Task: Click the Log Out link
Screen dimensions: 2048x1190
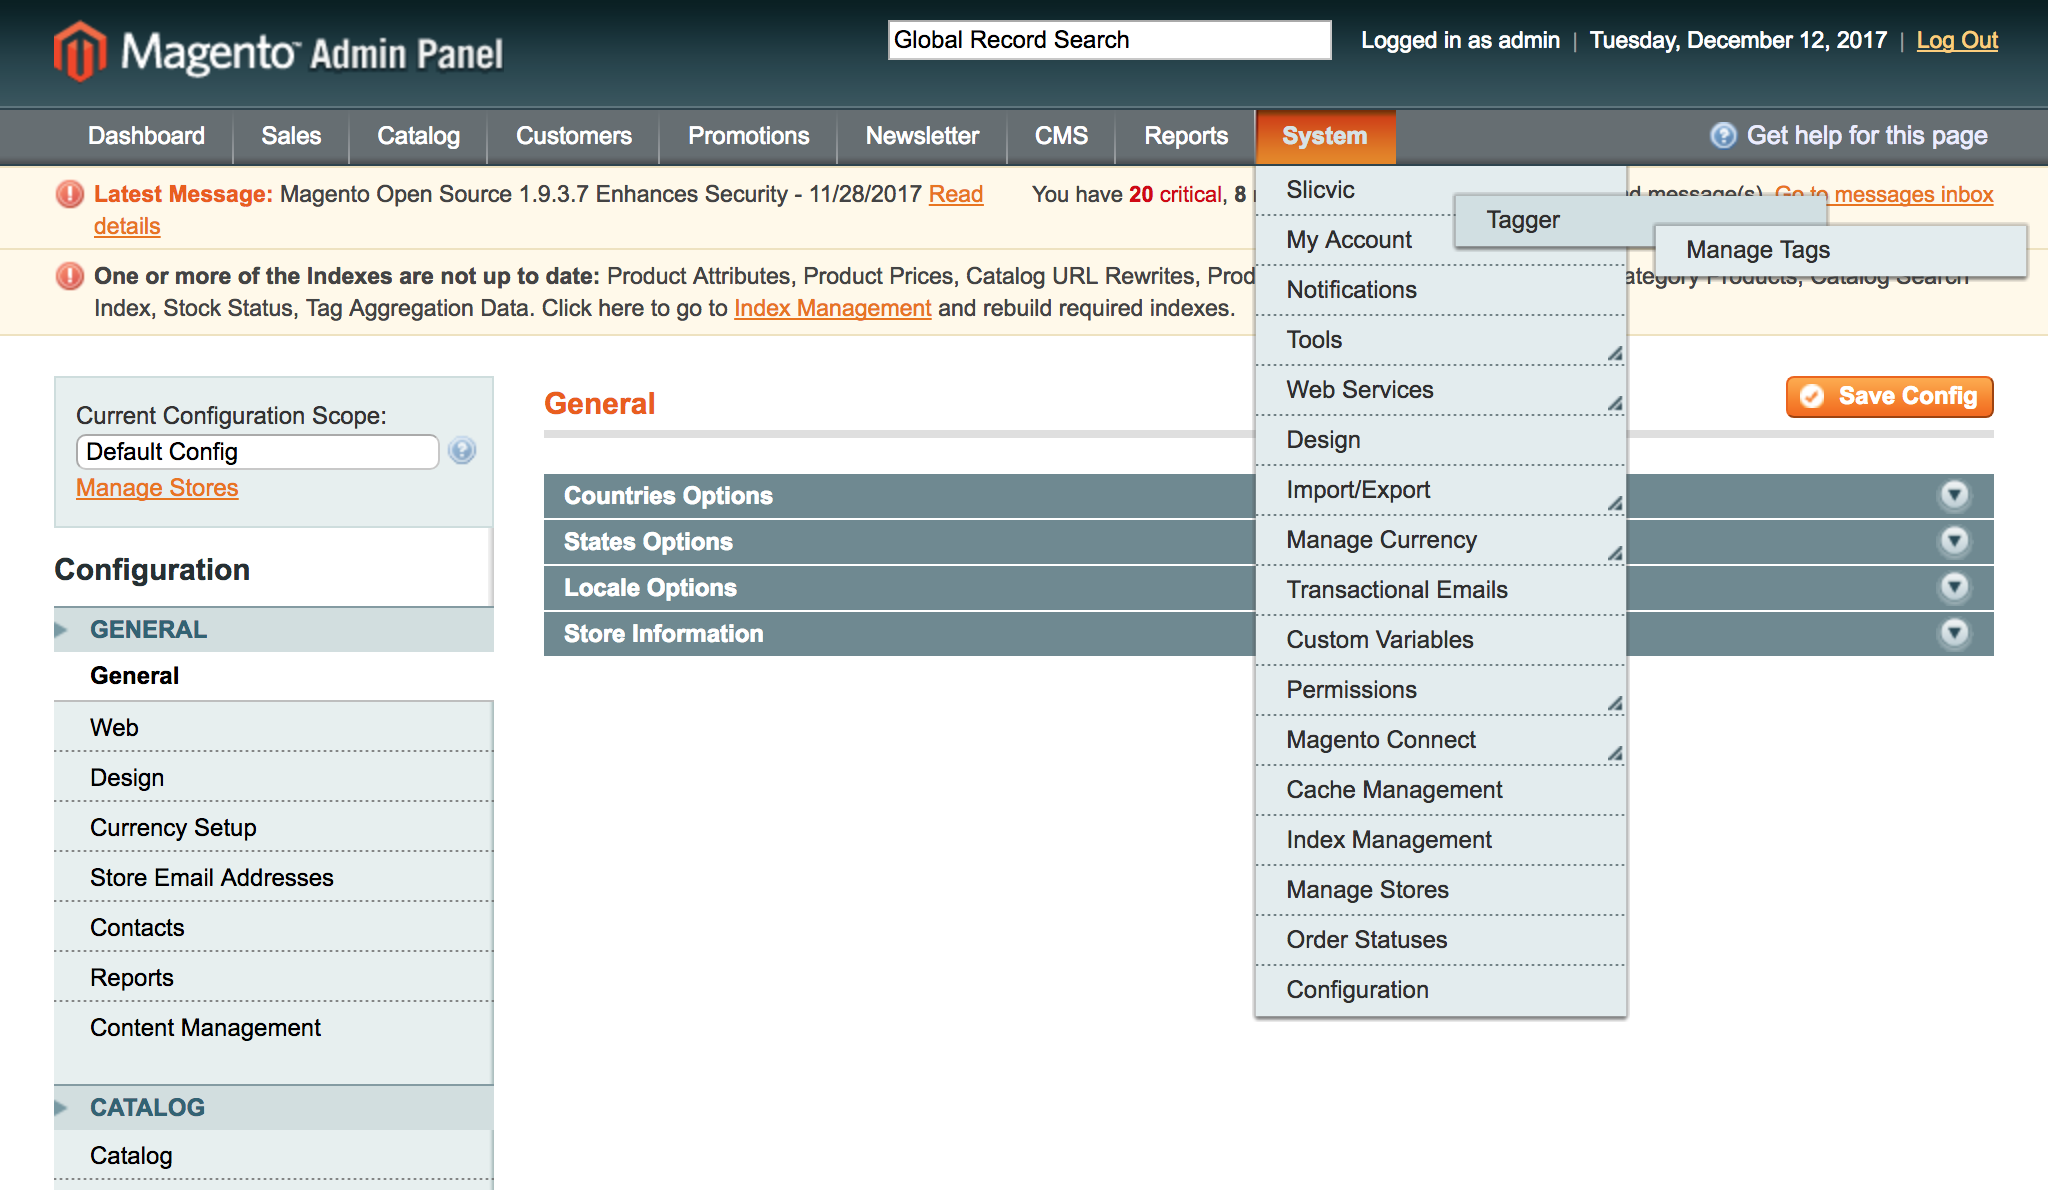Action: [1956, 40]
